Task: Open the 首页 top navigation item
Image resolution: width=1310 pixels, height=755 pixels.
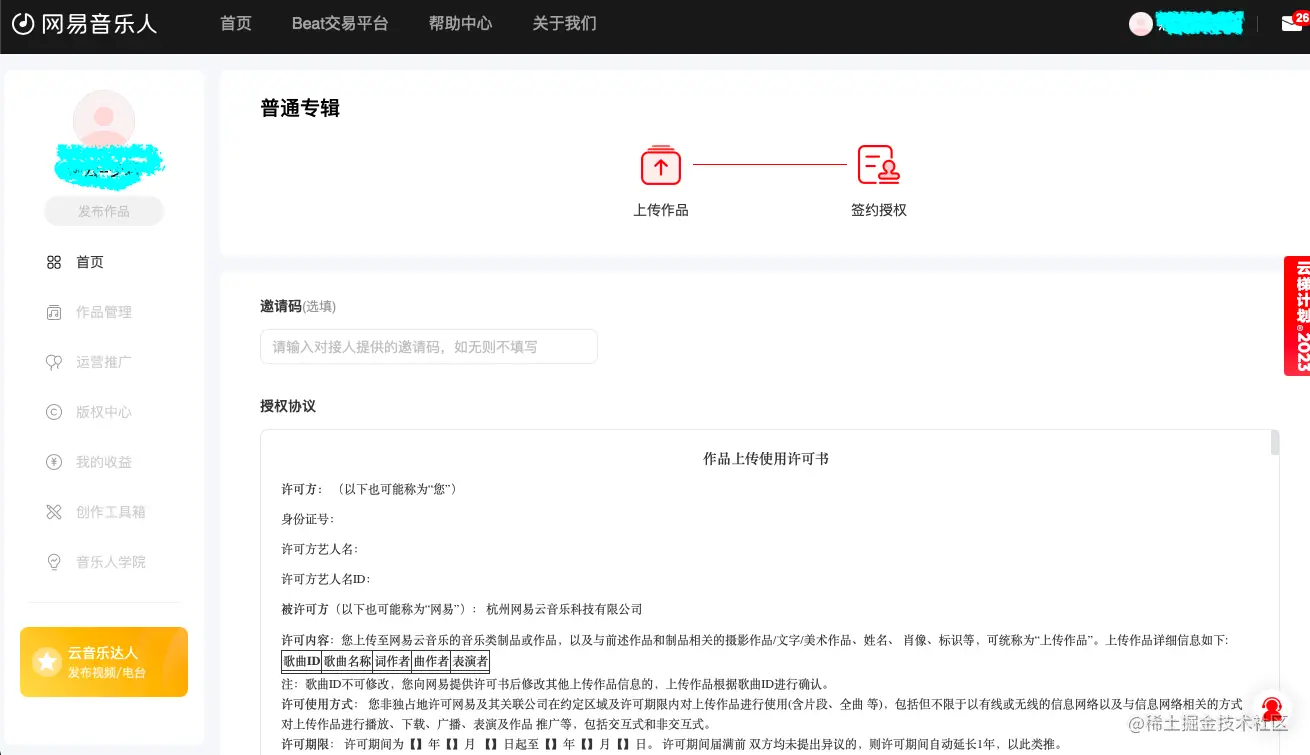Action: (x=236, y=23)
